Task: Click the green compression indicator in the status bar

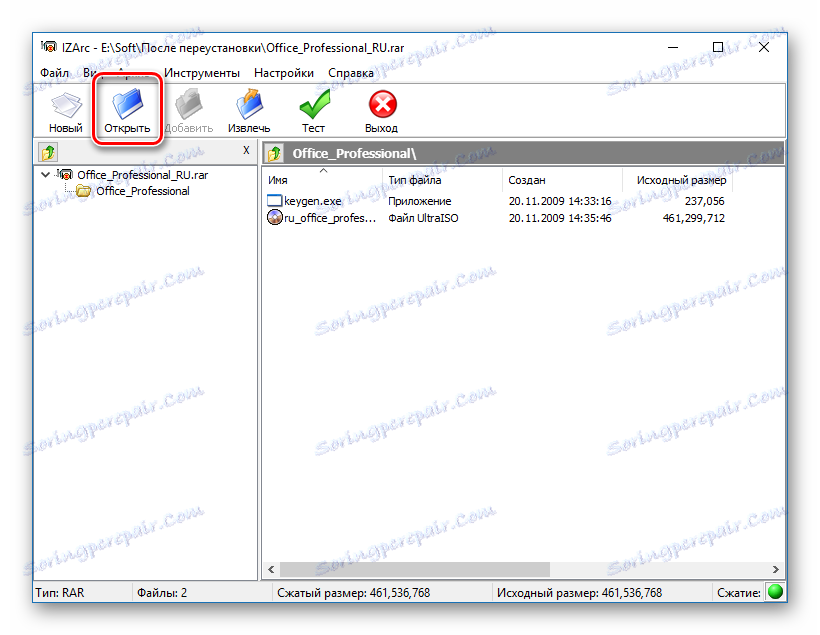Action: click(775, 592)
